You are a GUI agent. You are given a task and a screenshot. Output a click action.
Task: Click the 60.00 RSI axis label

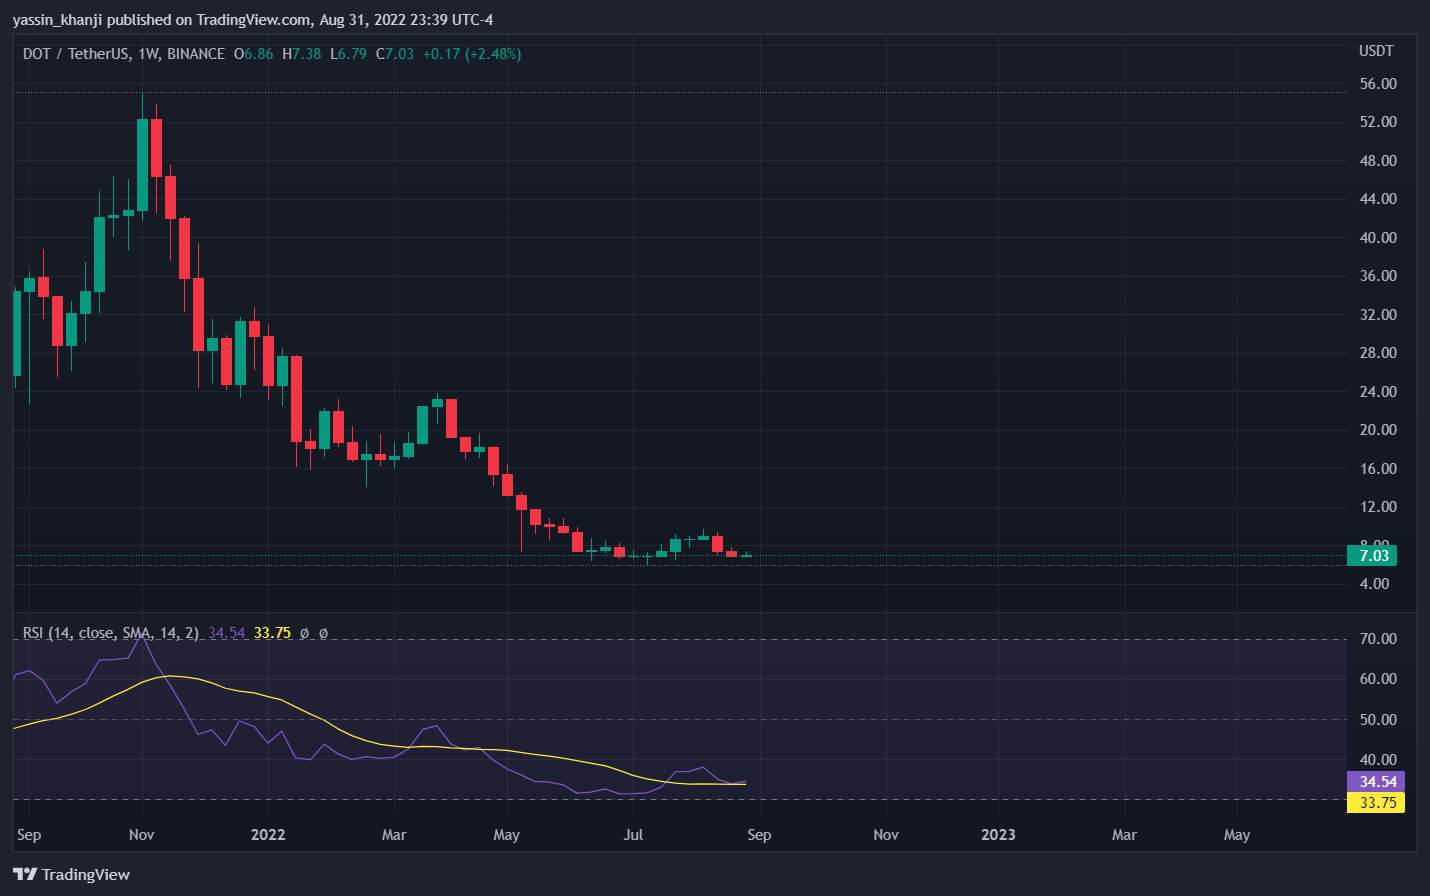[x=1378, y=679]
